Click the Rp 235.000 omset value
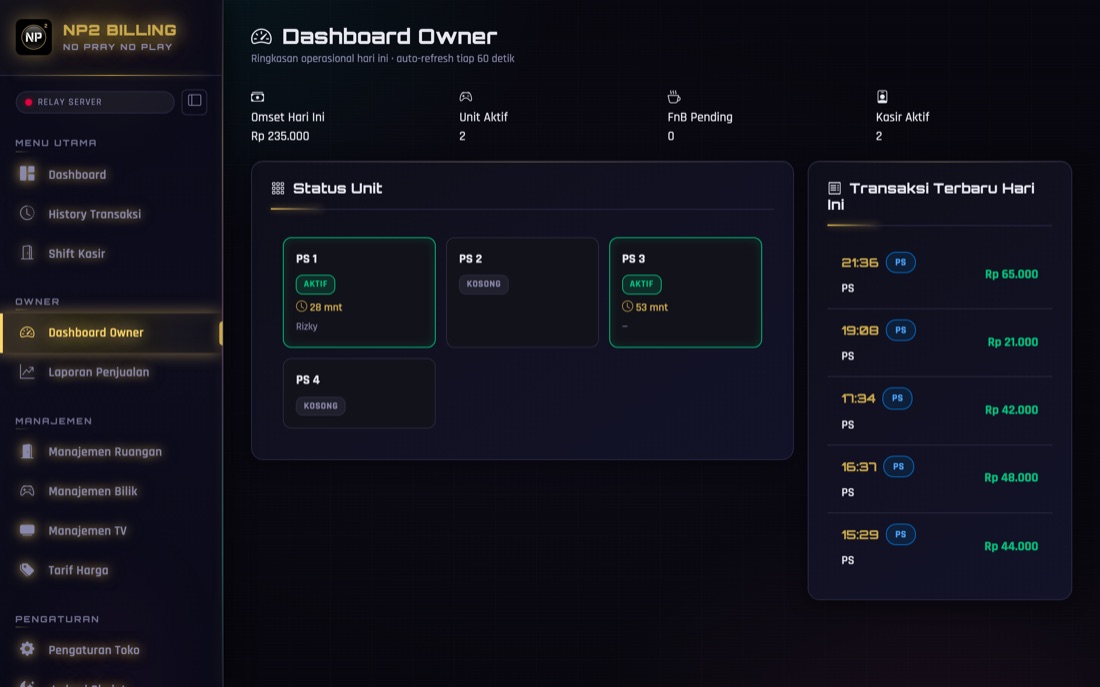1100x687 pixels. coord(280,136)
